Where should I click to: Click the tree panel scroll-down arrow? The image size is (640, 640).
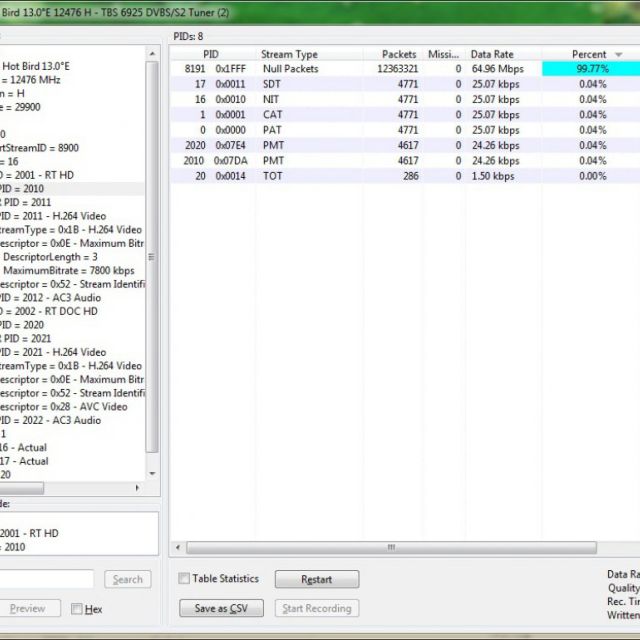152,474
